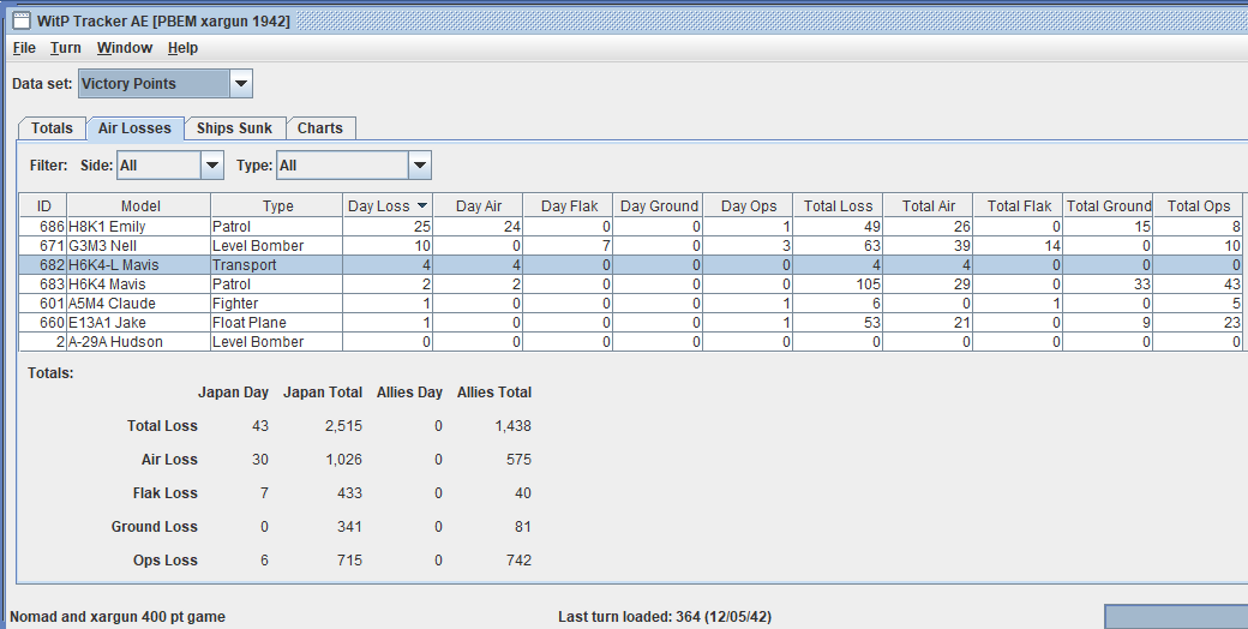Select the A-29A Hudson row
The height and width of the screenshot is (629, 1248).
click(631, 341)
